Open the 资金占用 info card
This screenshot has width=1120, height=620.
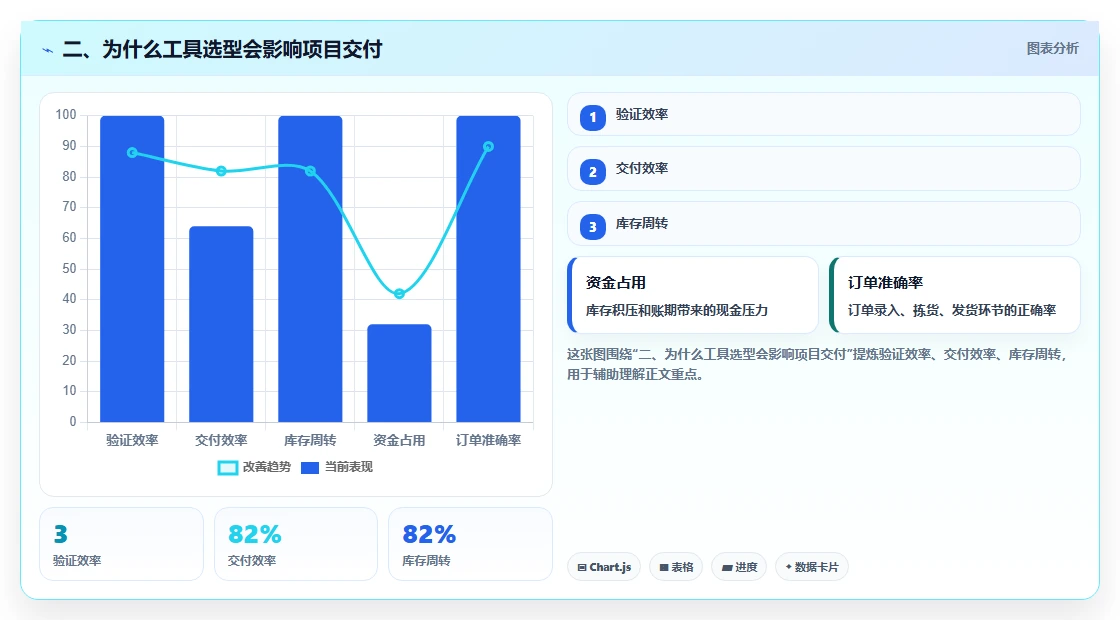click(x=693, y=295)
